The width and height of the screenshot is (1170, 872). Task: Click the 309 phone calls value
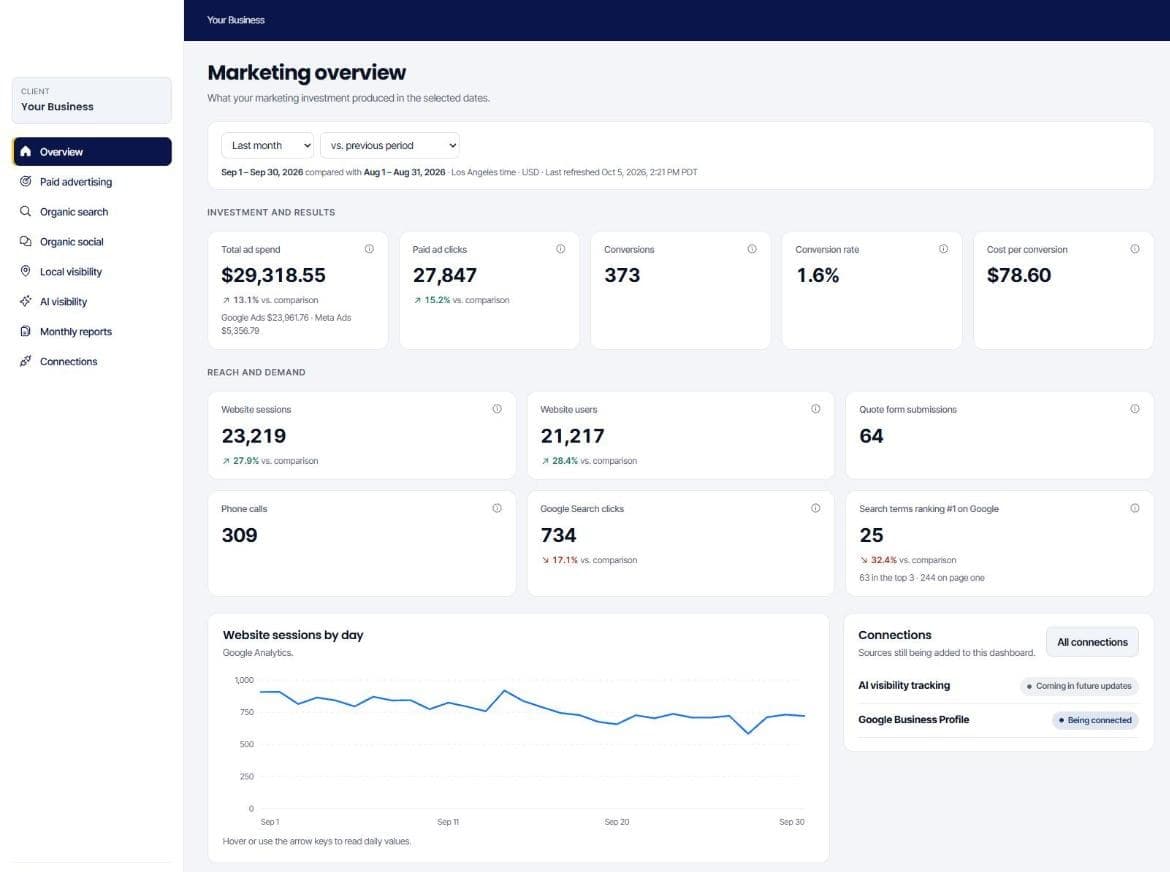tap(239, 535)
